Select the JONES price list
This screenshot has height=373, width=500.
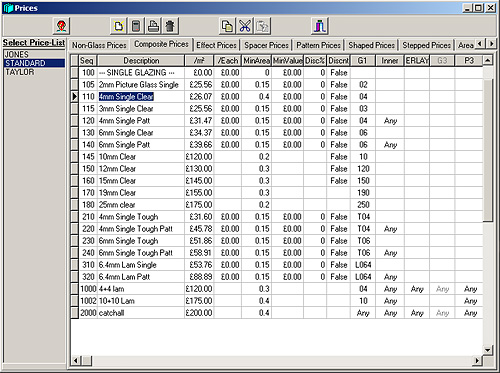(34, 54)
